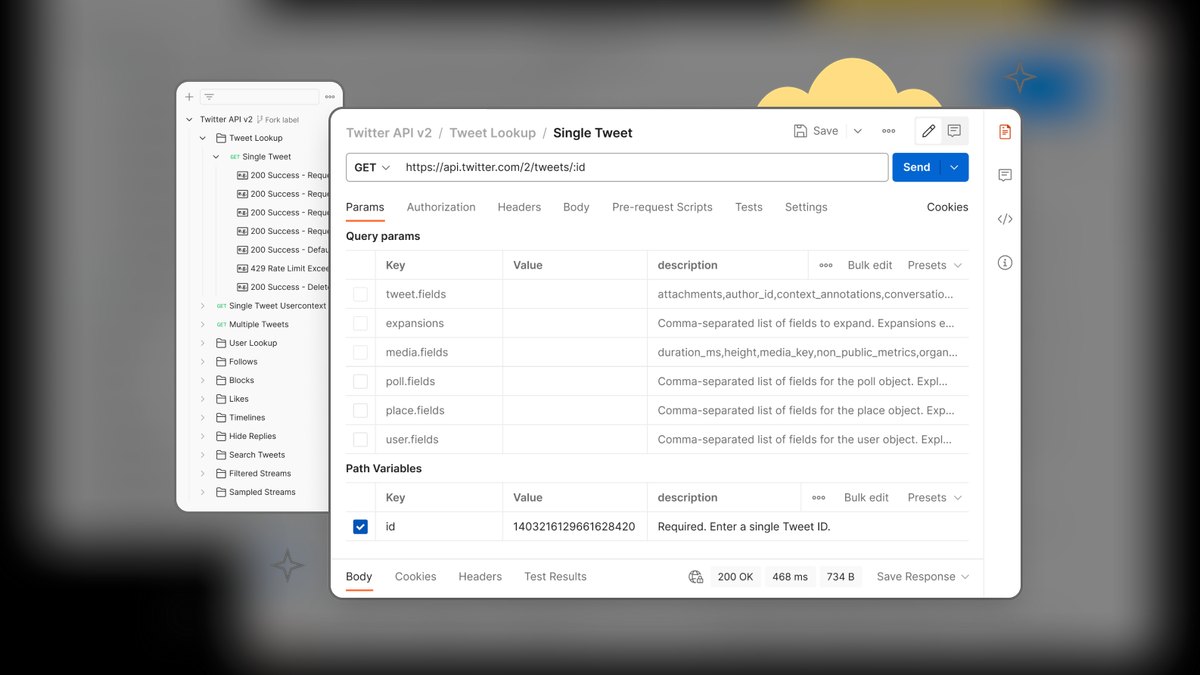Open the Search Tweets folder
The height and width of the screenshot is (675, 1200).
(x=257, y=455)
